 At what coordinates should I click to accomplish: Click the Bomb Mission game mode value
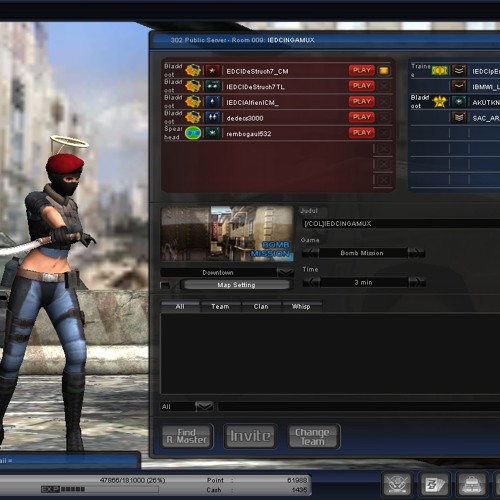pos(362,253)
